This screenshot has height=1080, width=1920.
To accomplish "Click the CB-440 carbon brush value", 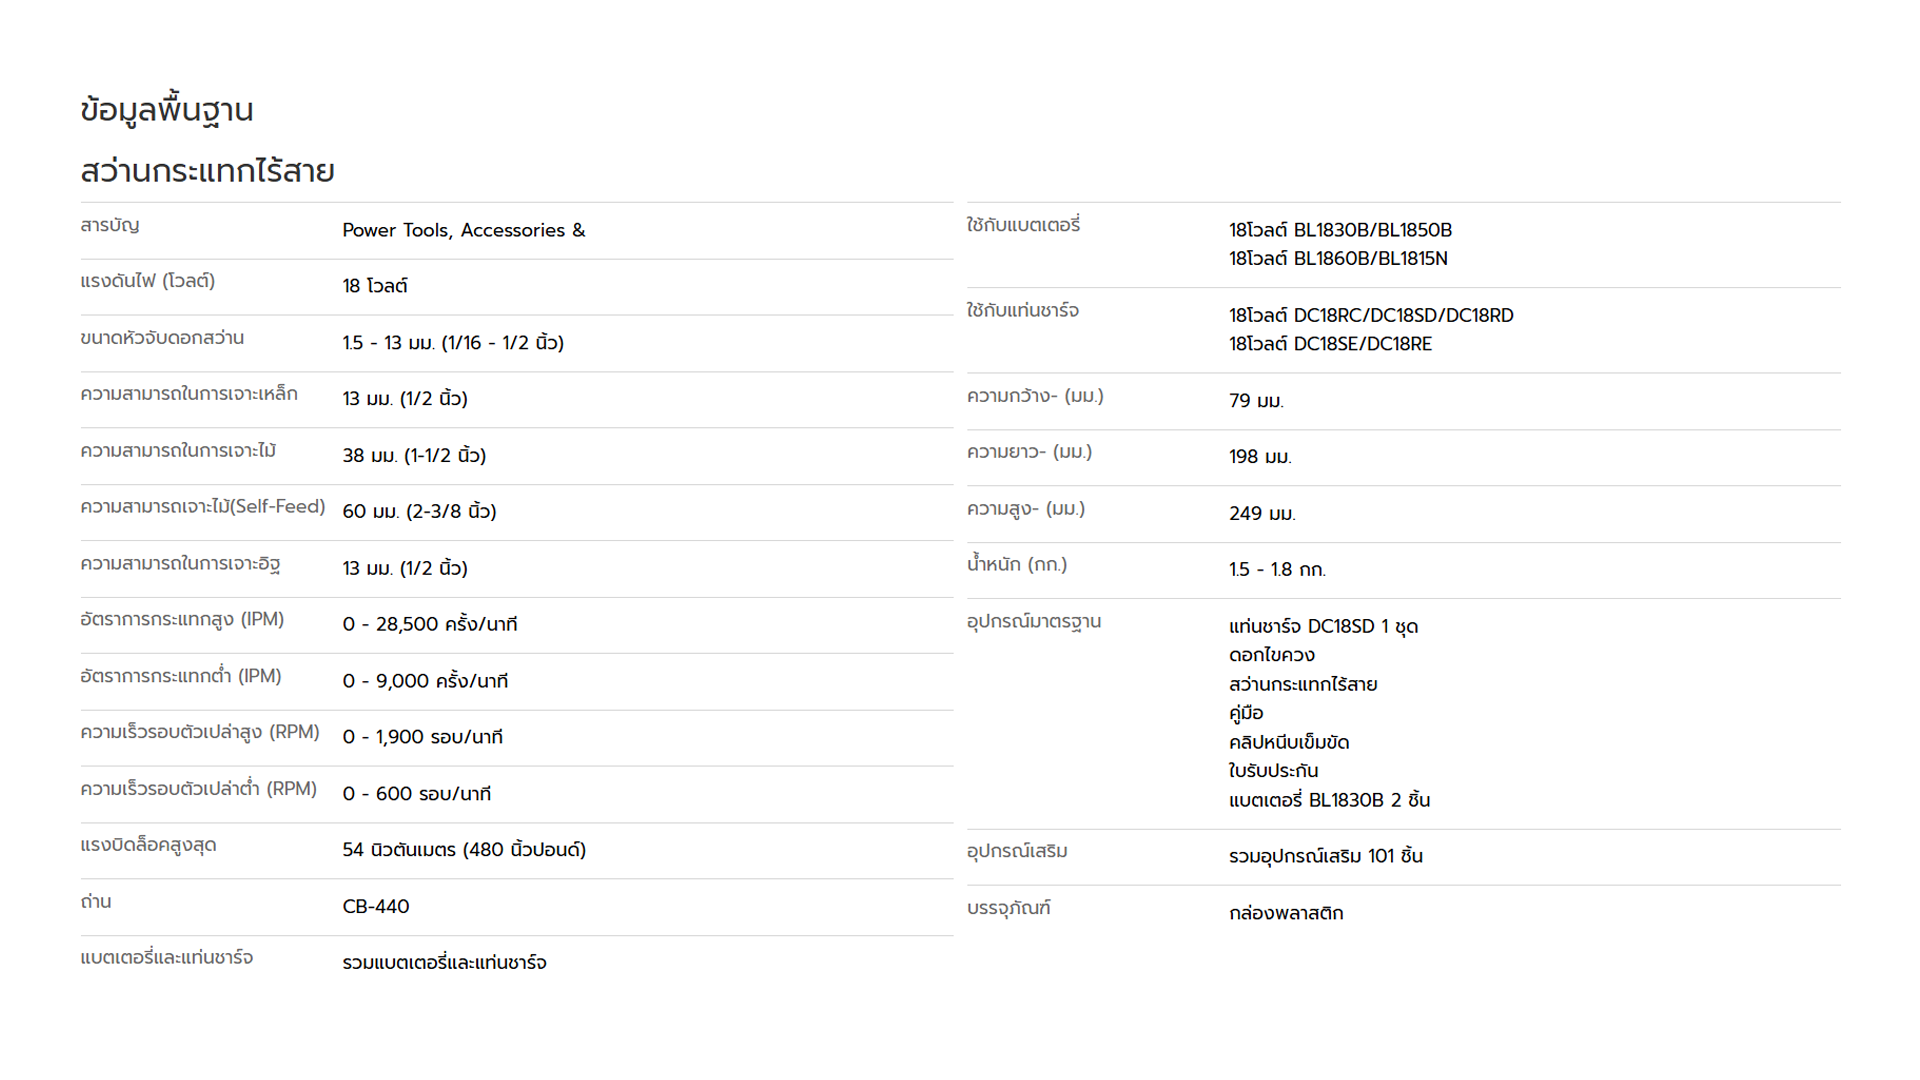I will 376,907.
